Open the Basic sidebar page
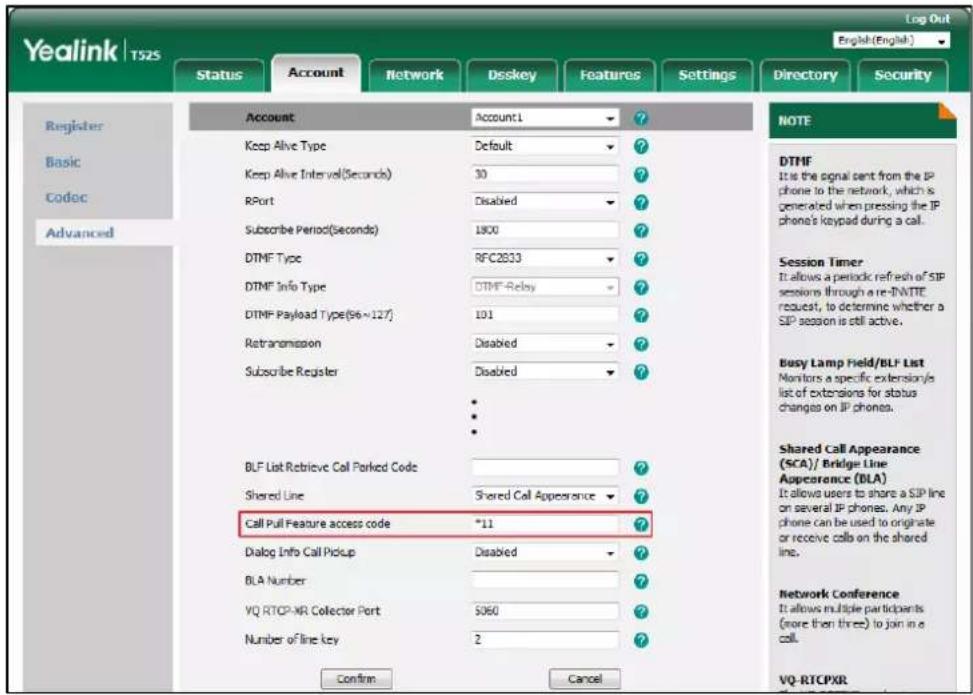Screen dimensions: 973x695 point(63,162)
